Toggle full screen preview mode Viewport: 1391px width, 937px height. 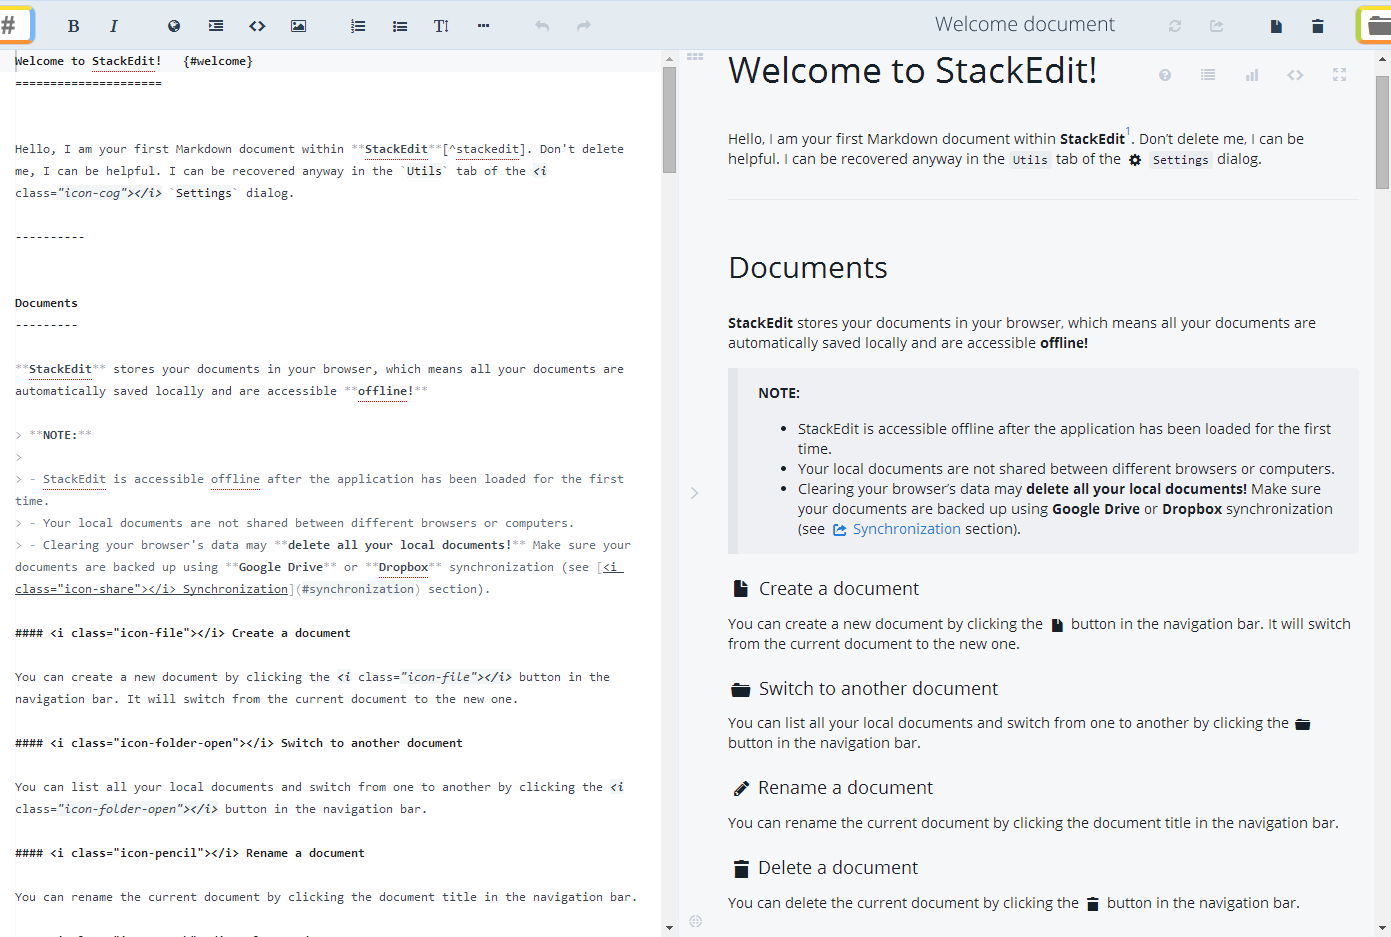1339,75
